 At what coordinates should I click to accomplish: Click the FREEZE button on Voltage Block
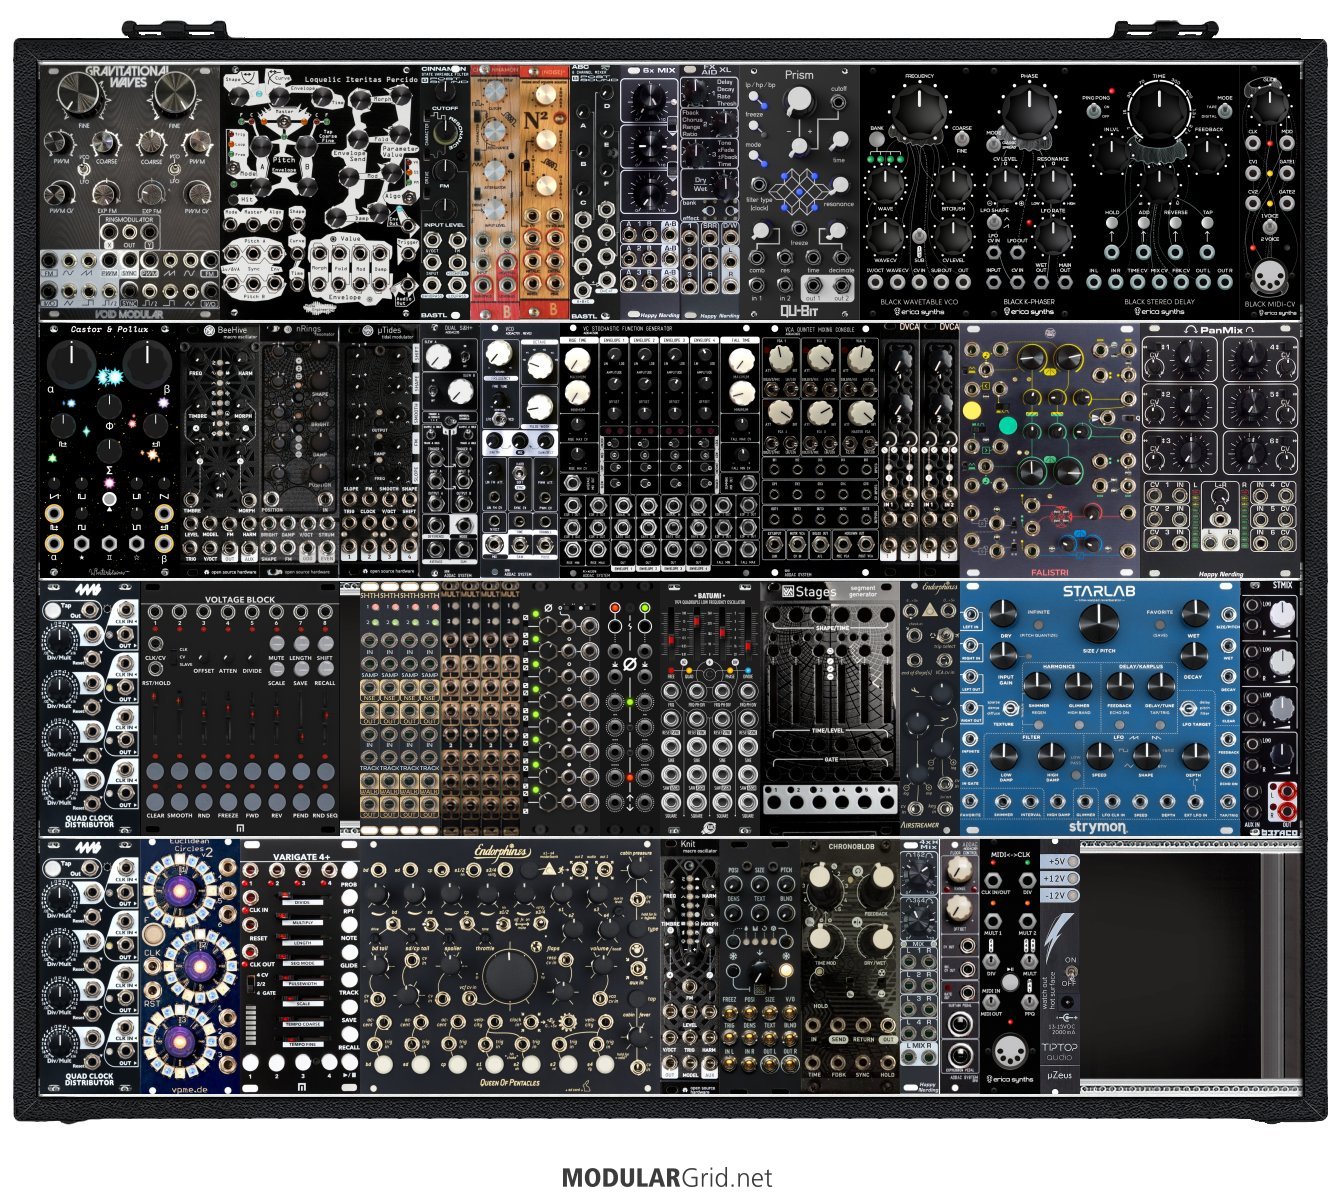point(228,801)
